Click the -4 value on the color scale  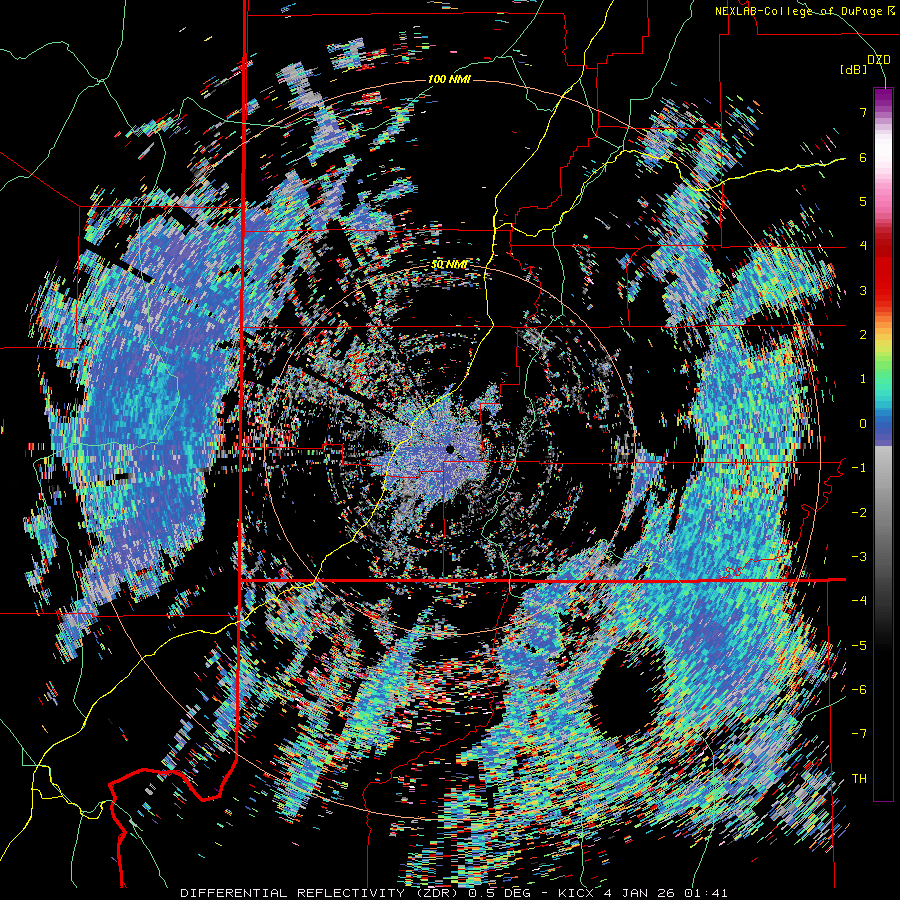(x=859, y=601)
